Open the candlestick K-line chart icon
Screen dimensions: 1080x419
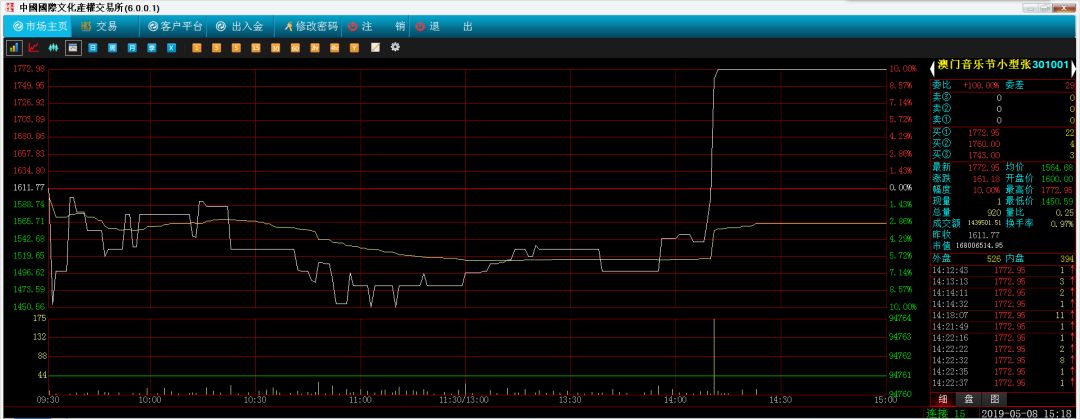pos(53,48)
